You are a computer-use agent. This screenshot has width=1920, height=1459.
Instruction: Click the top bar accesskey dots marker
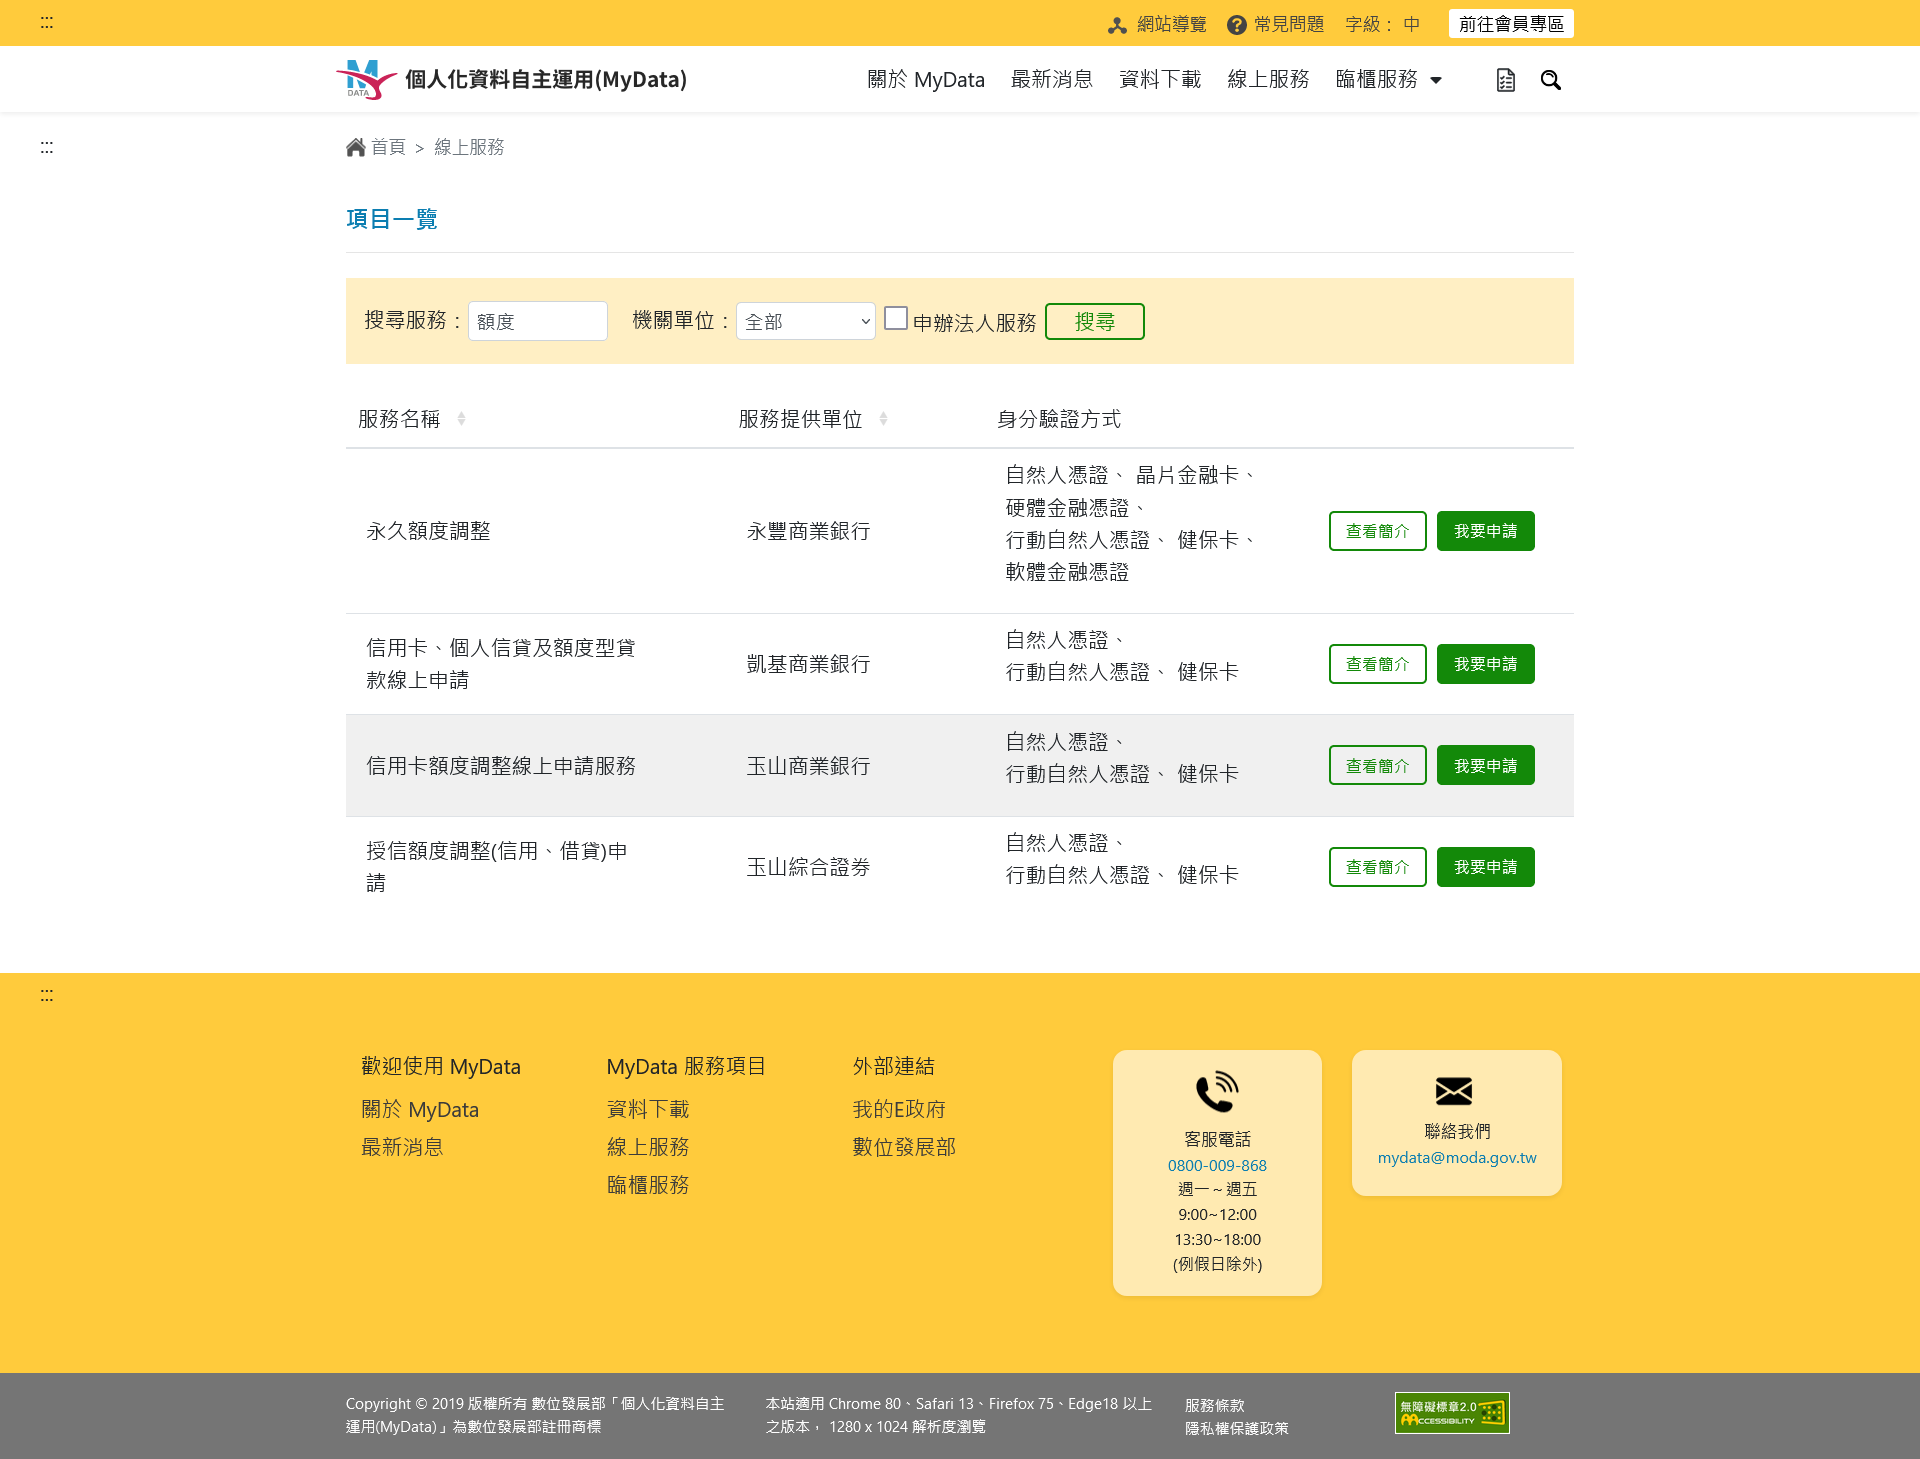tap(47, 22)
